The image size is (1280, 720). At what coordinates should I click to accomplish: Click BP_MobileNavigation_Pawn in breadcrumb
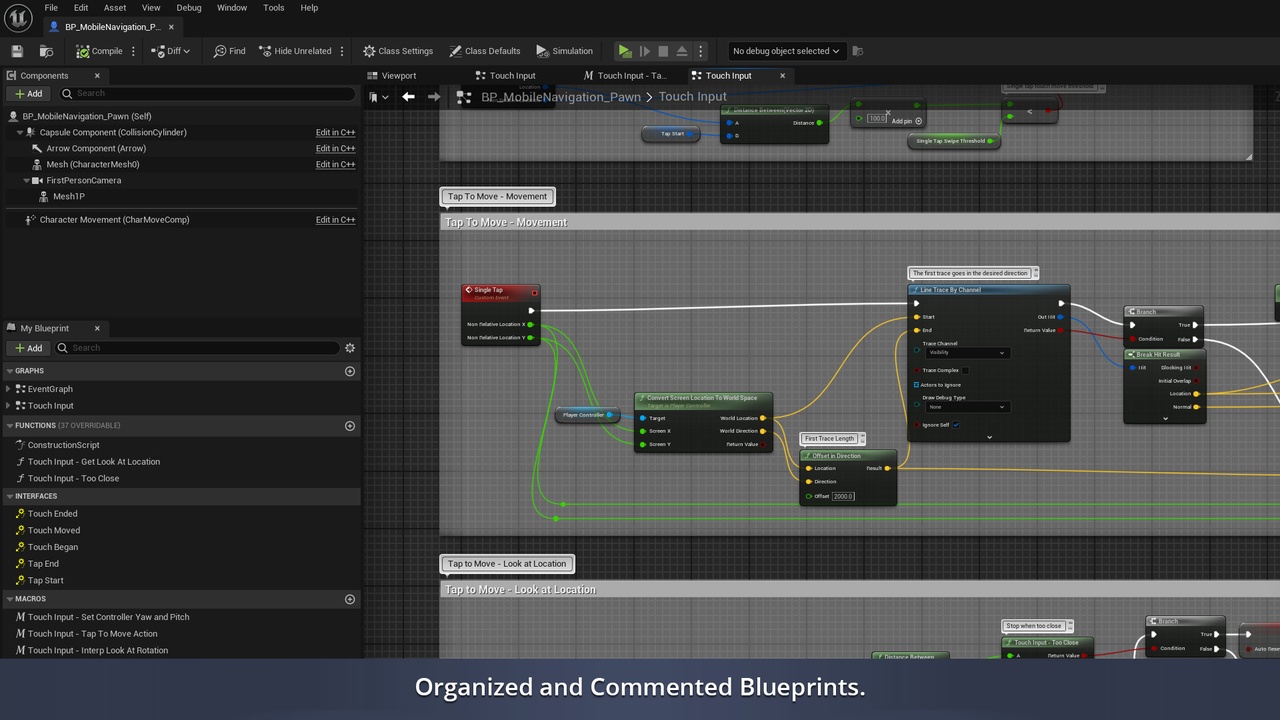561,97
